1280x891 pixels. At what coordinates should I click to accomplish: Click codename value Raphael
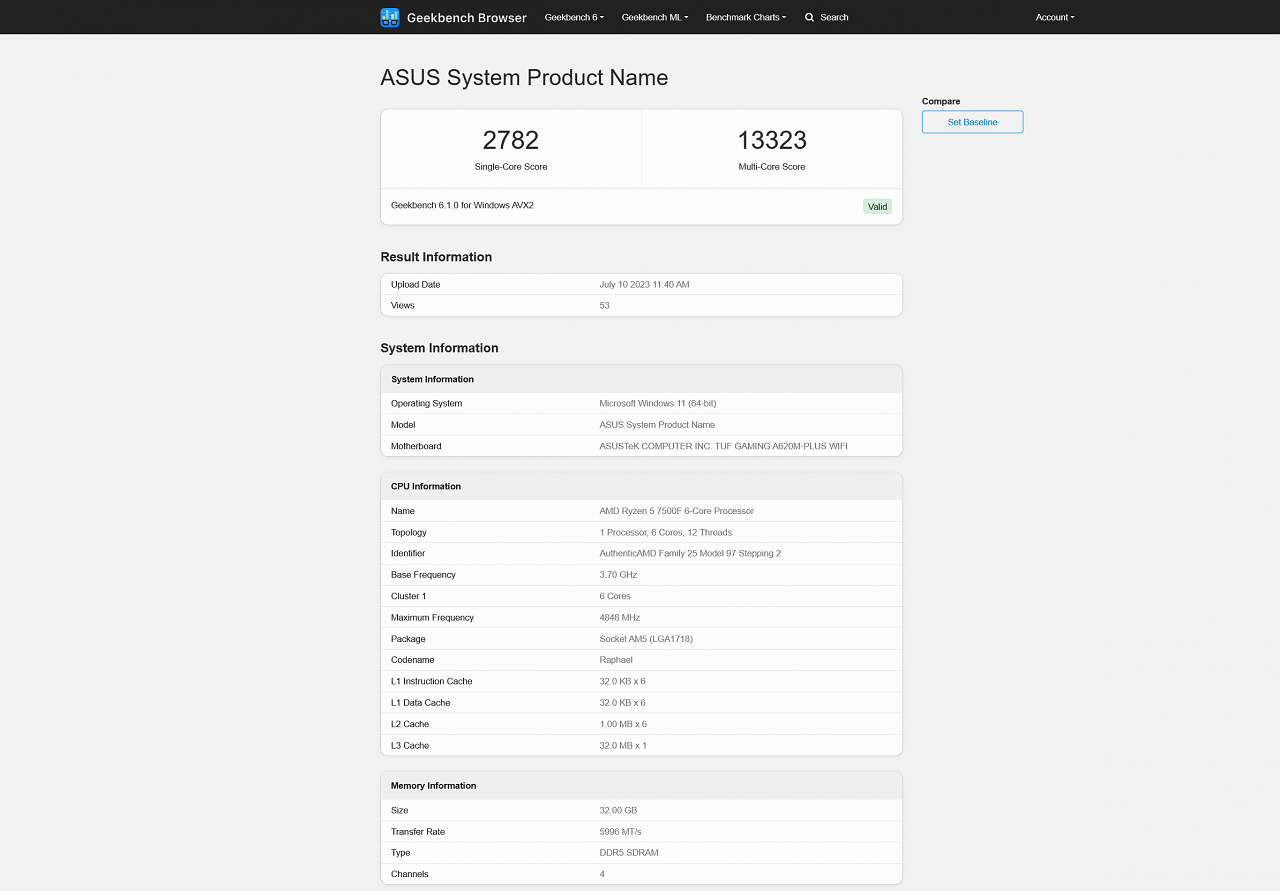coord(616,660)
